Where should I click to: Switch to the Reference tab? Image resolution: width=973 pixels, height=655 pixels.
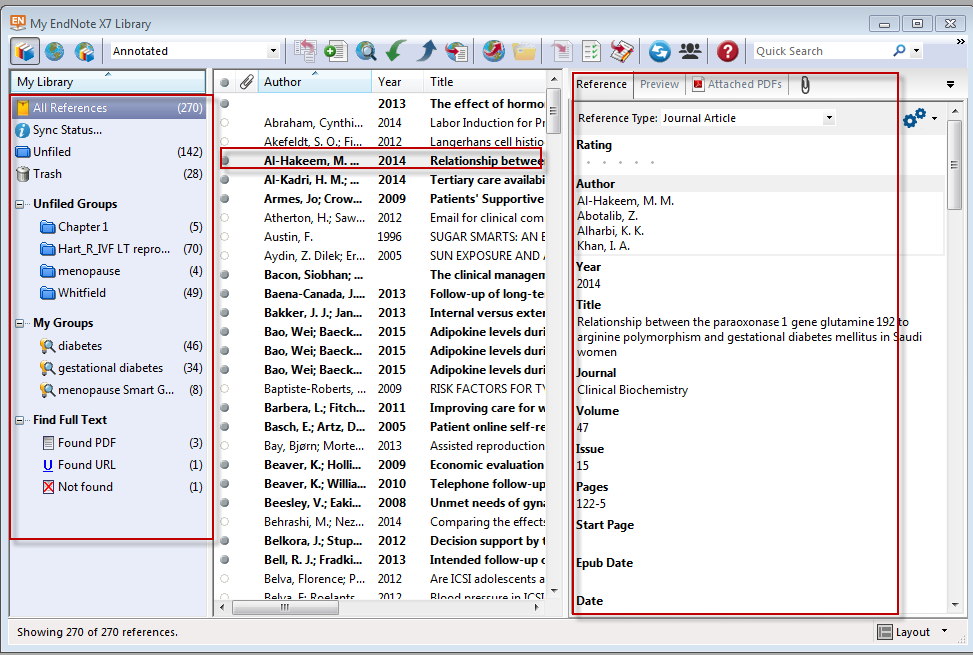[x=601, y=84]
